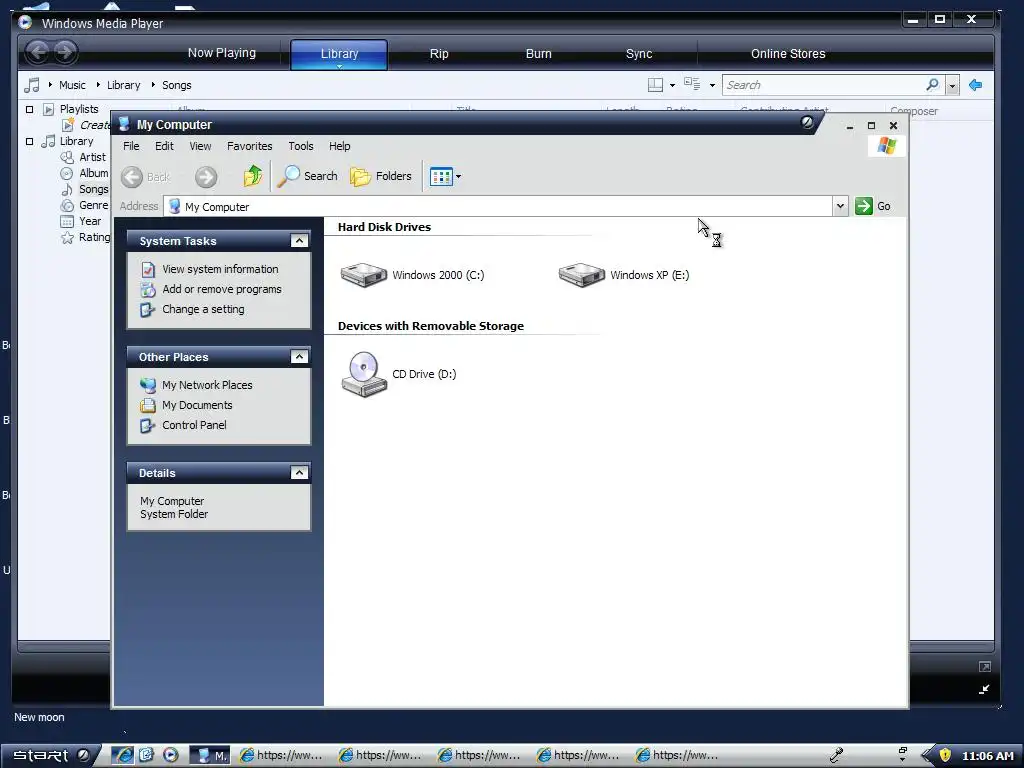Open My Network Places link
The image size is (1024, 768).
coord(207,385)
